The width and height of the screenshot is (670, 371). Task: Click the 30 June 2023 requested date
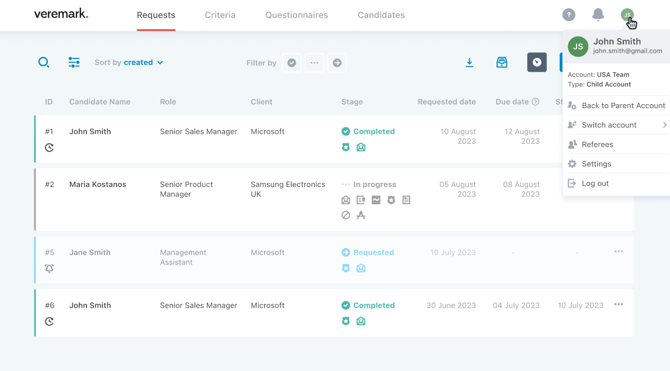click(451, 305)
